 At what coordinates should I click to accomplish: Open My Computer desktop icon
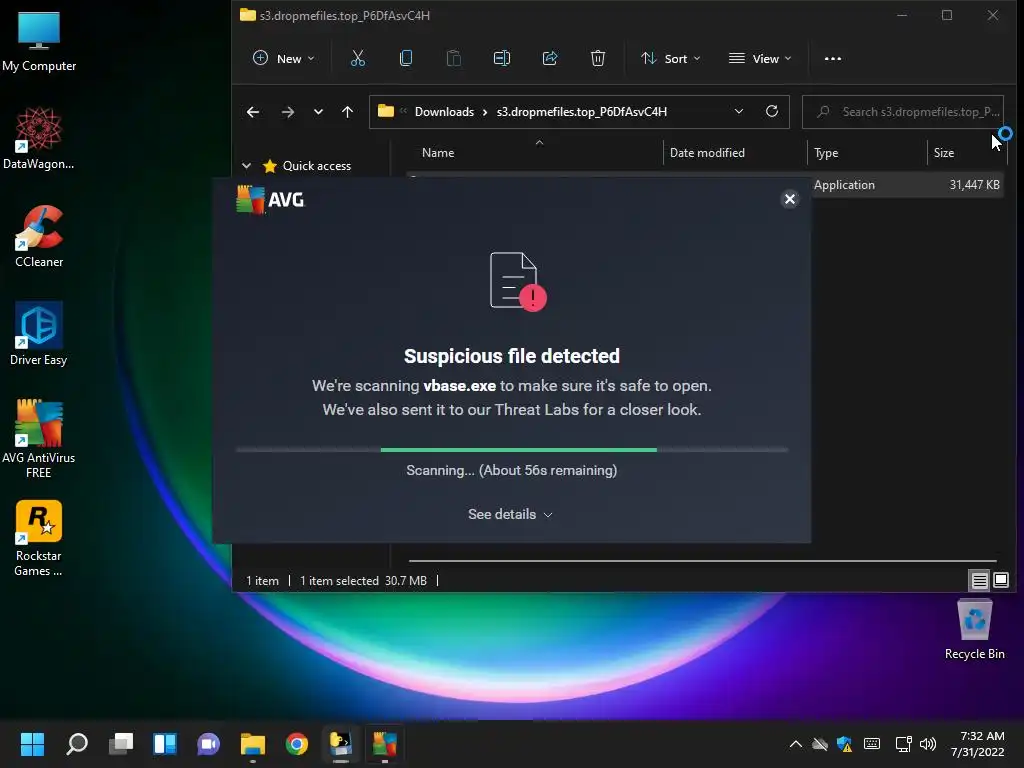pos(39,42)
